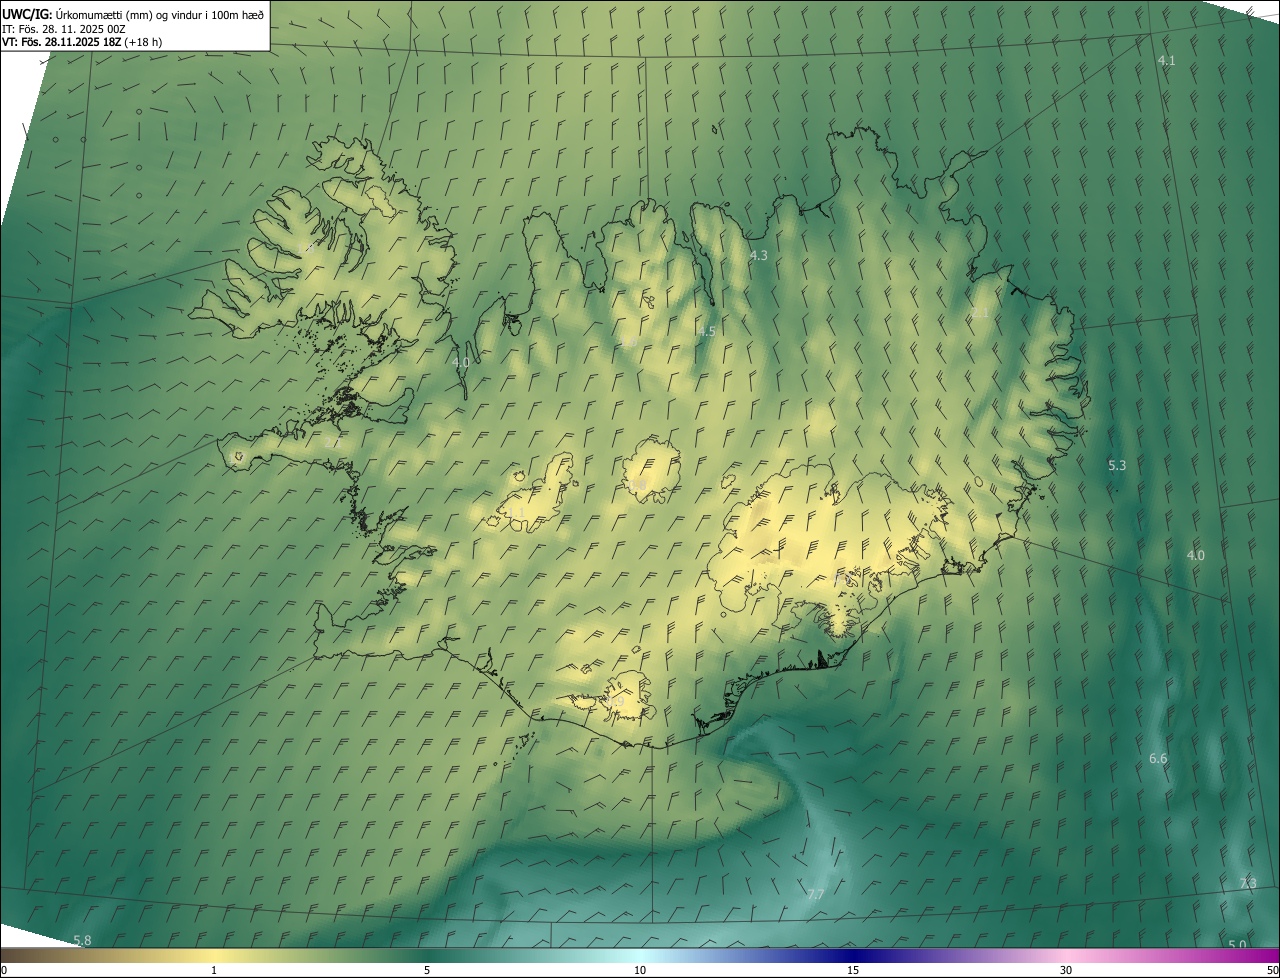Click the 5.3 value label on the map
This screenshot has width=1280, height=978.
click(x=1117, y=466)
